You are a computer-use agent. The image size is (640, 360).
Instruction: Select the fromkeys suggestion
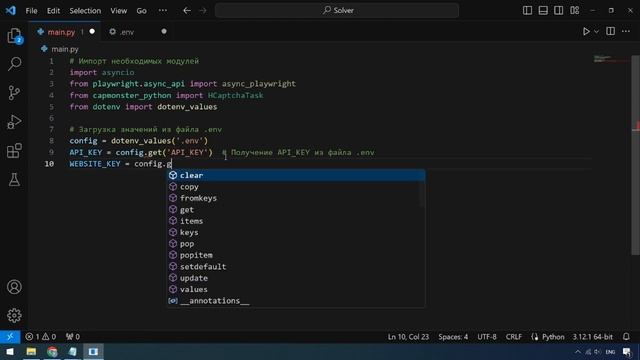[x=296, y=198]
